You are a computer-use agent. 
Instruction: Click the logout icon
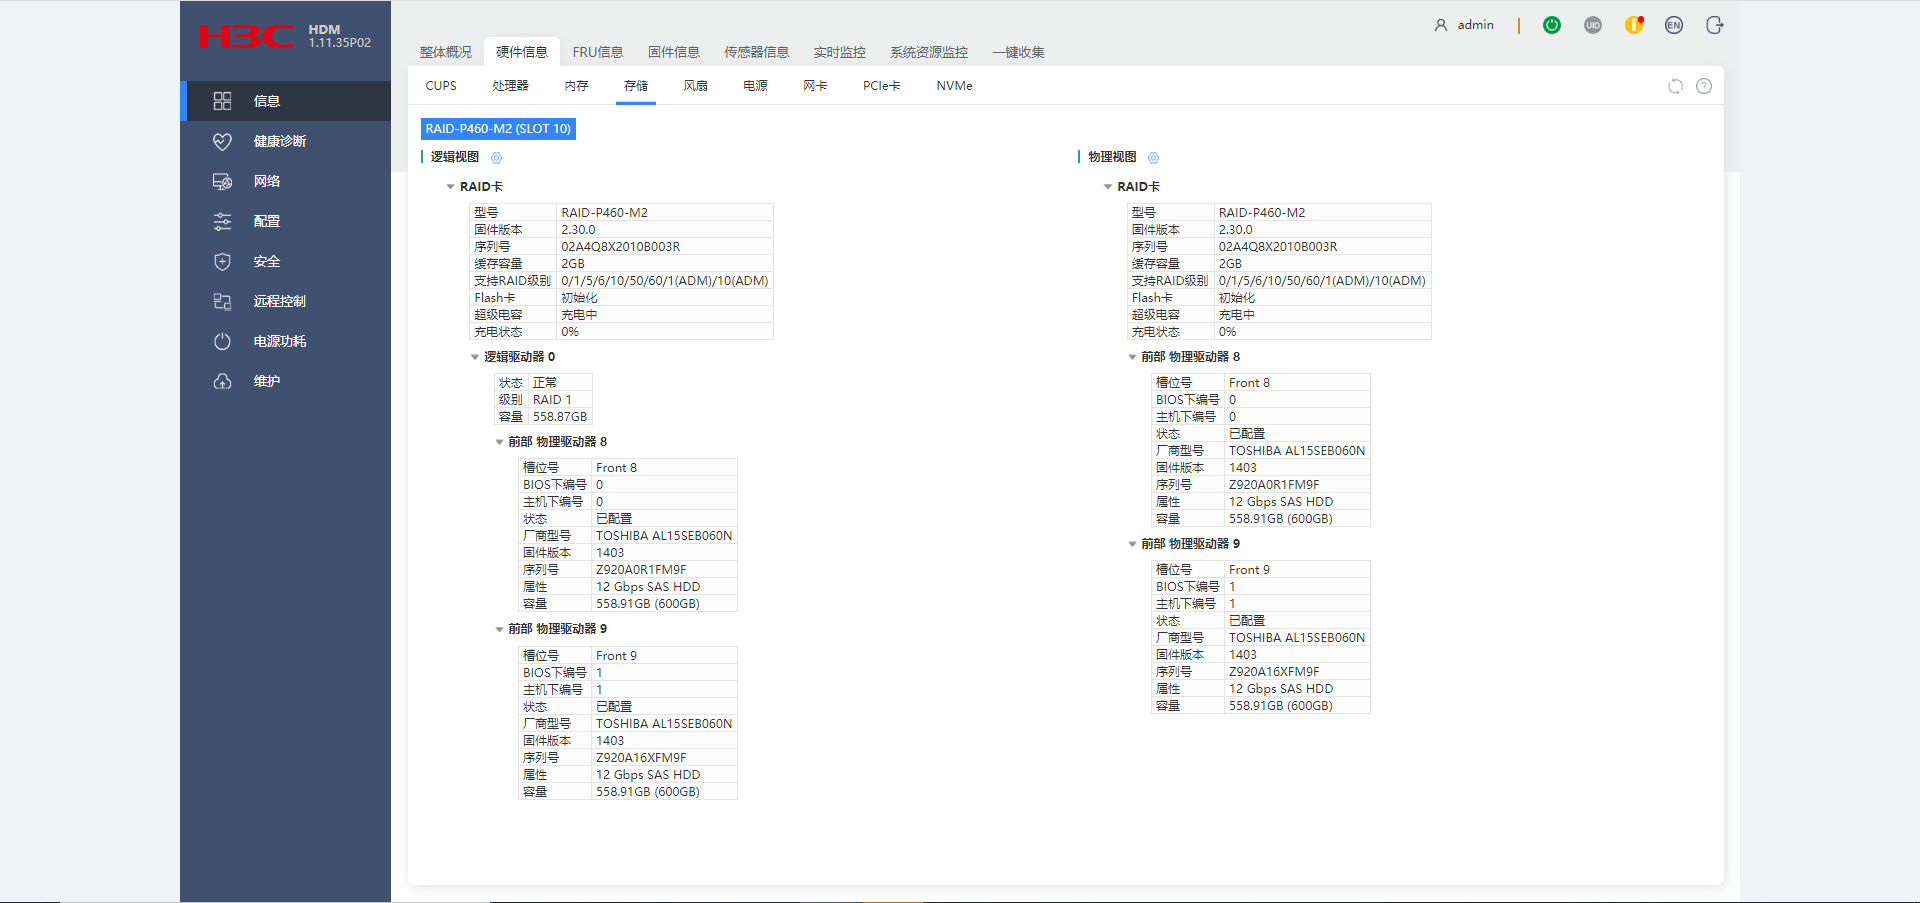pos(1715,25)
